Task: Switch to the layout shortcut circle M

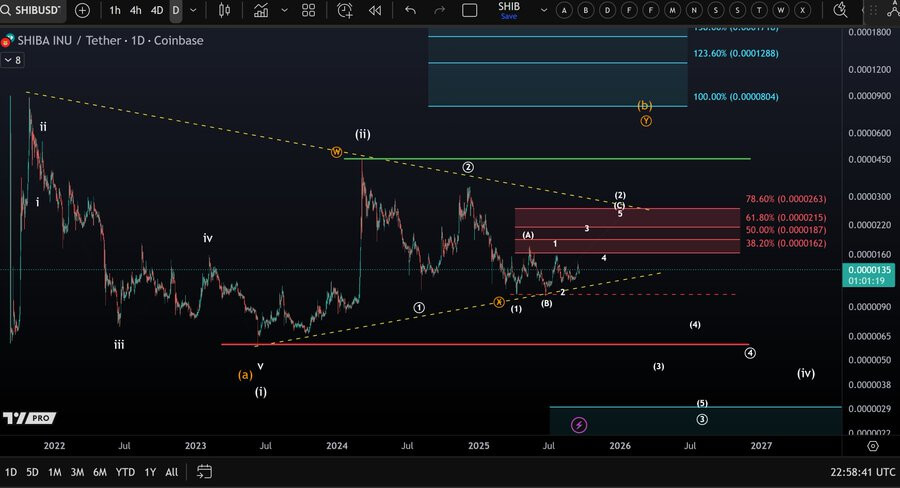Action: [673, 10]
